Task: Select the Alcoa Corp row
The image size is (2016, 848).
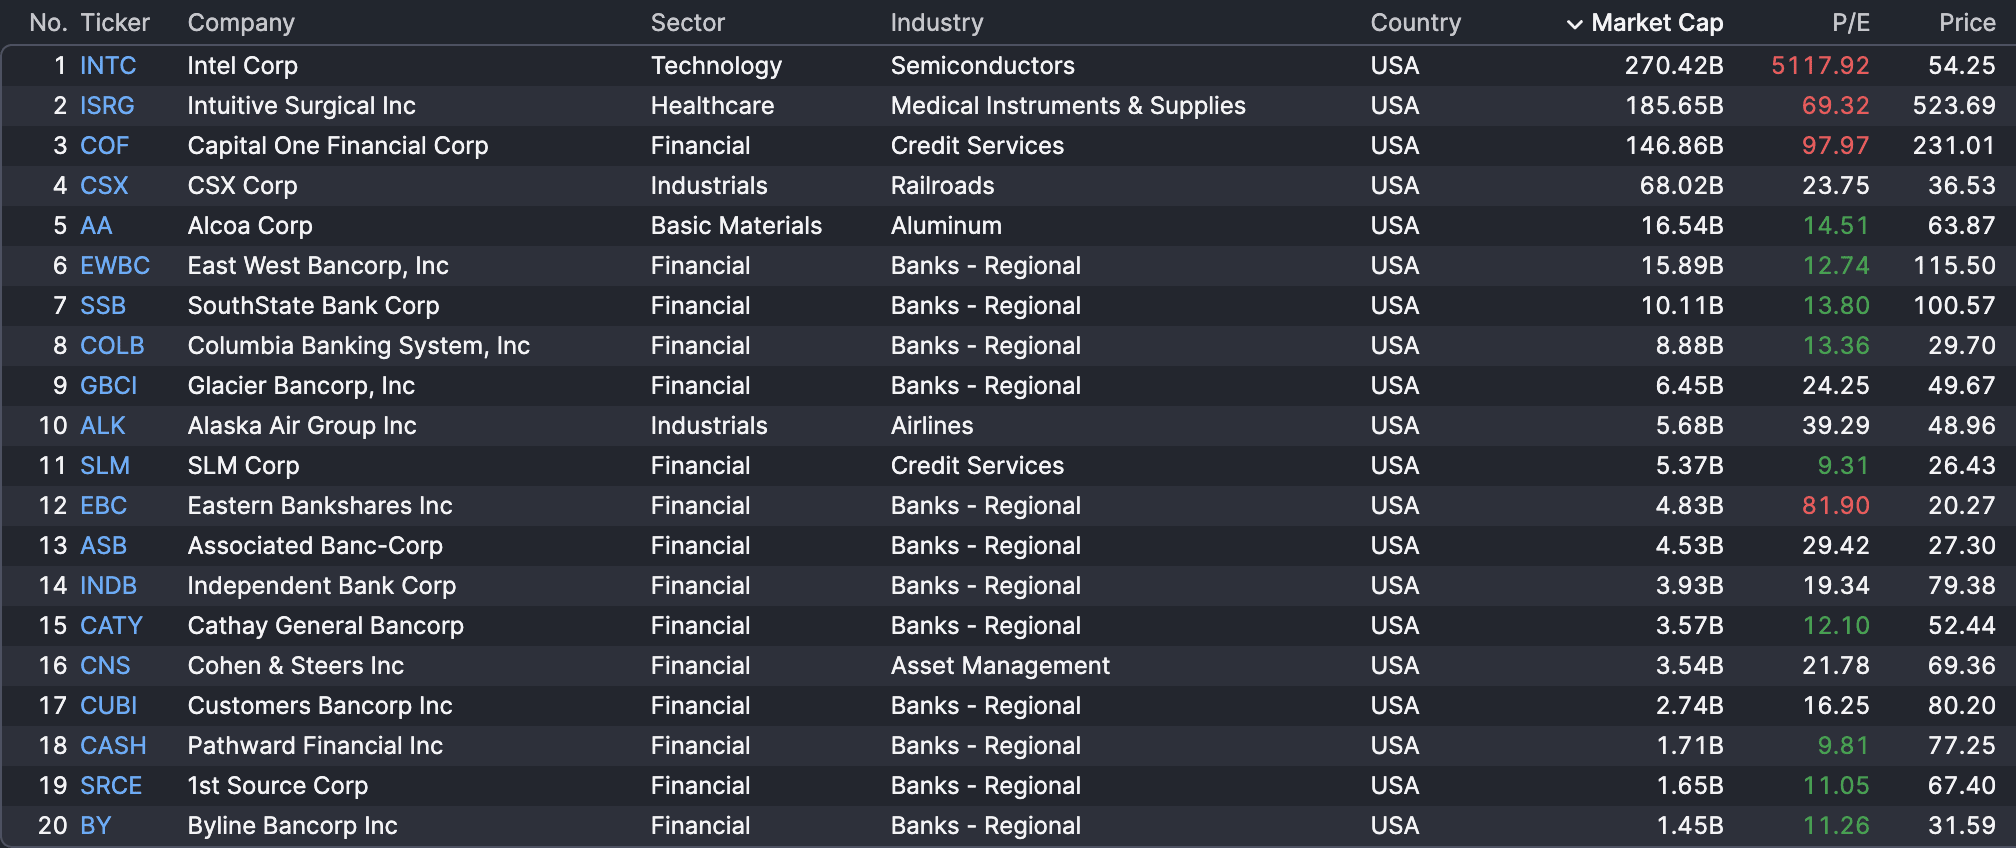Action: tap(250, 226)
